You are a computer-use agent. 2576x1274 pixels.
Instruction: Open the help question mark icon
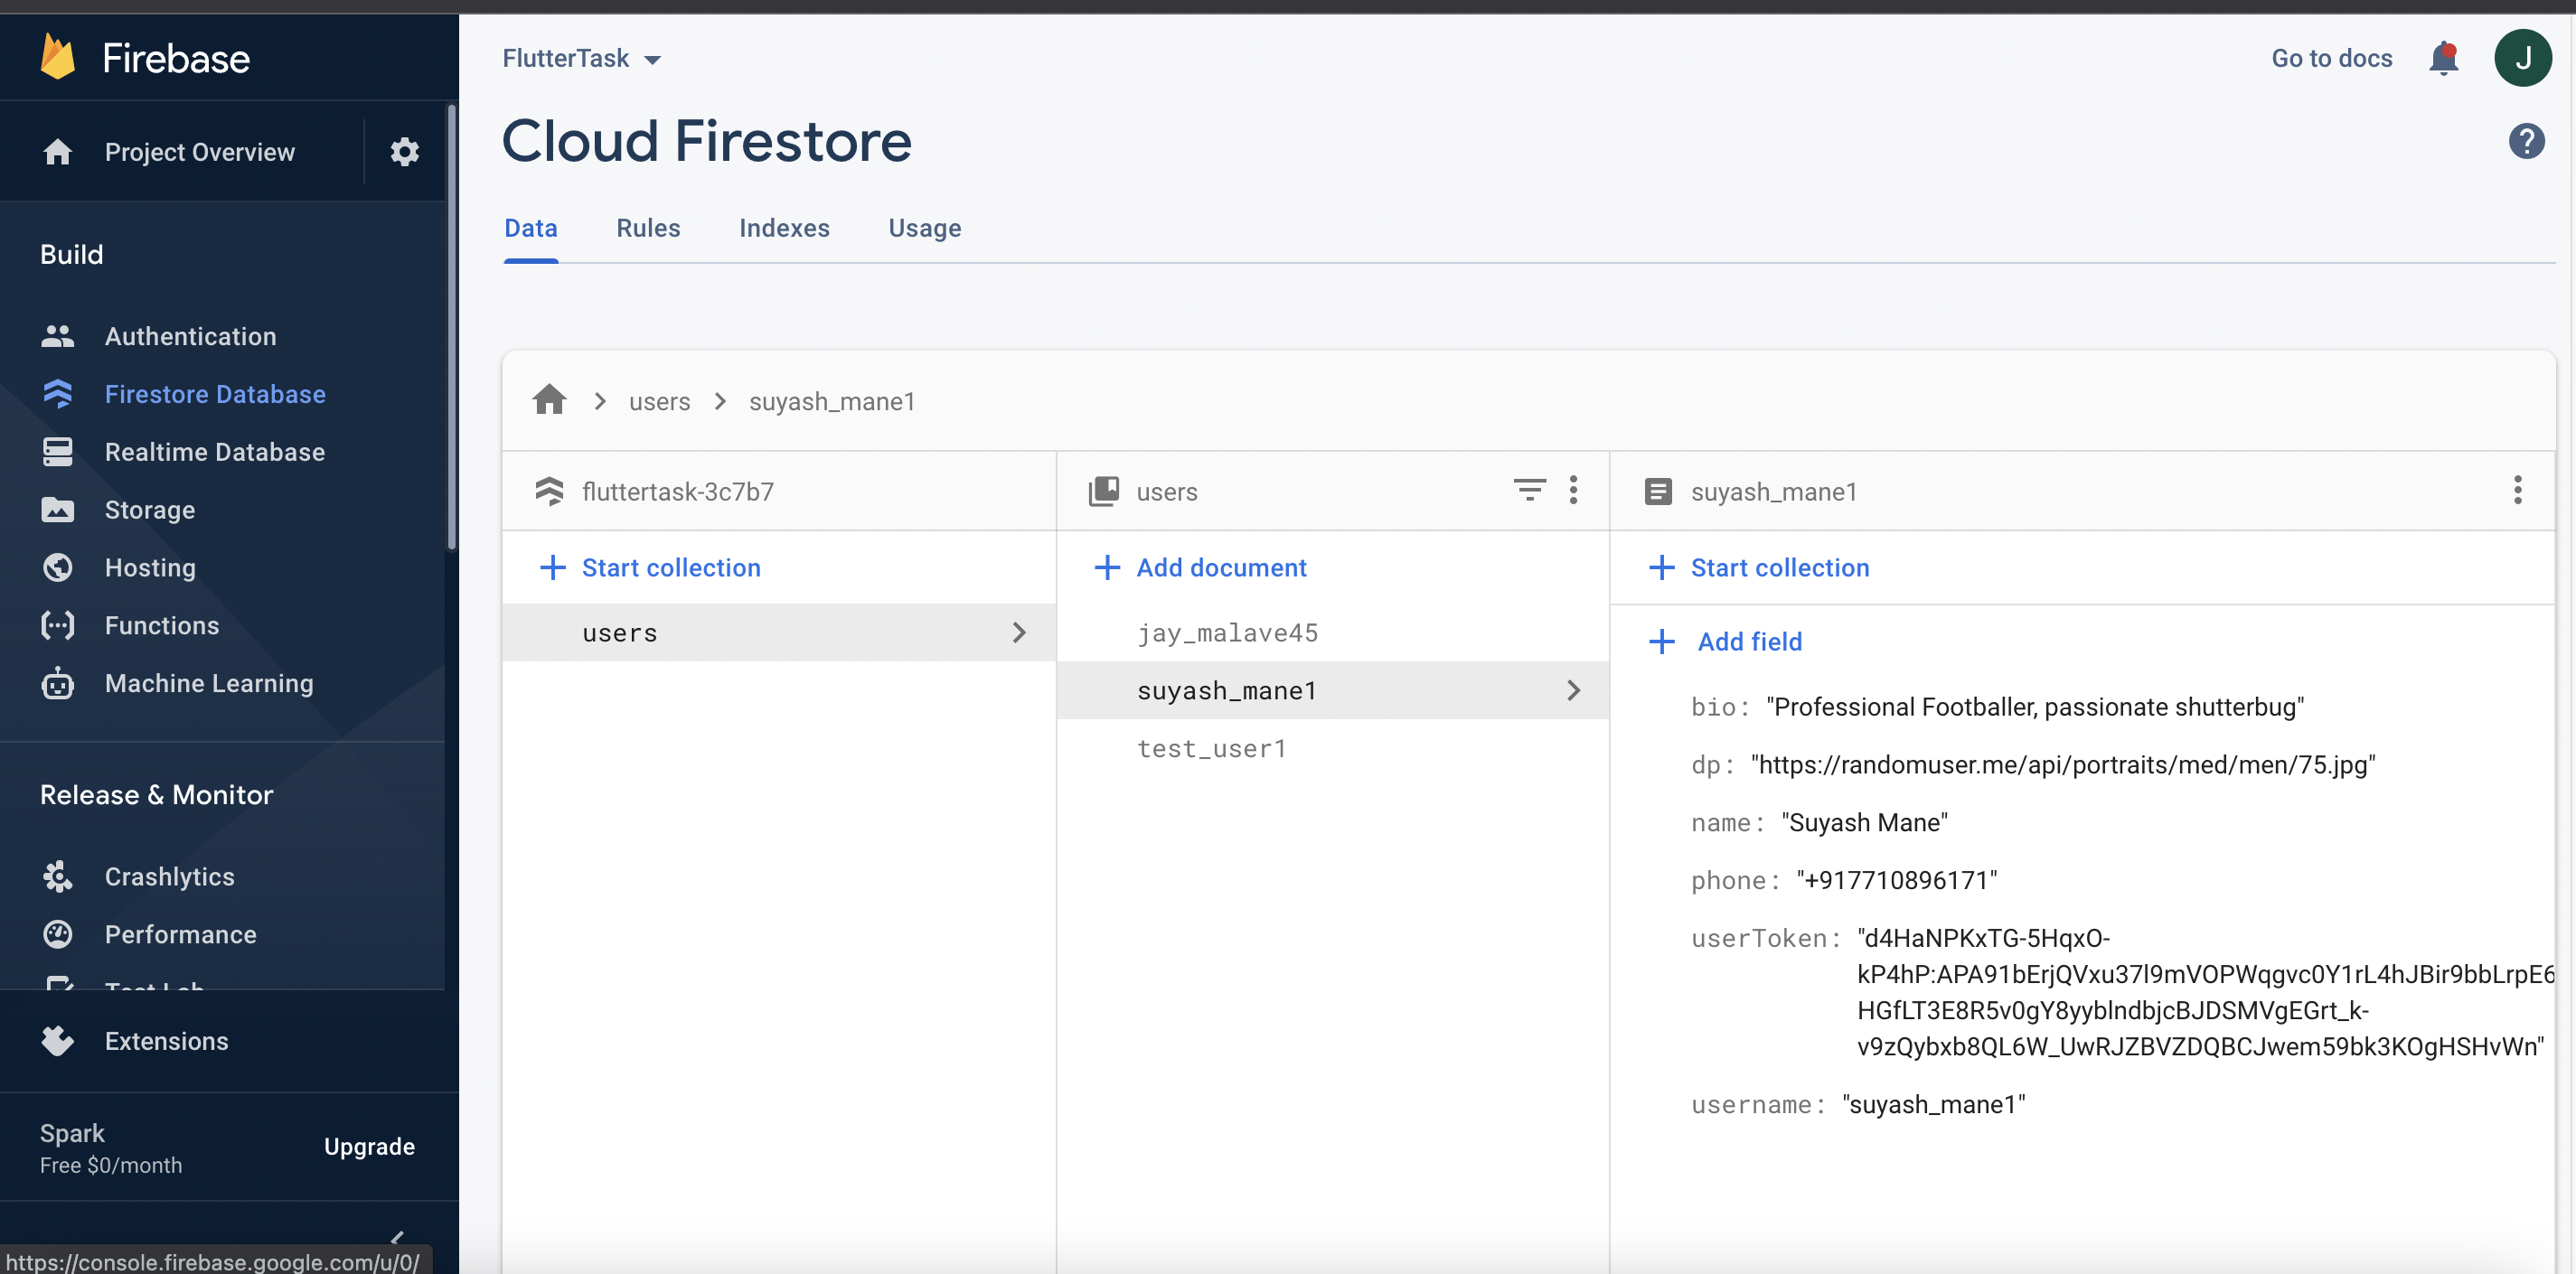(2525, 141)
